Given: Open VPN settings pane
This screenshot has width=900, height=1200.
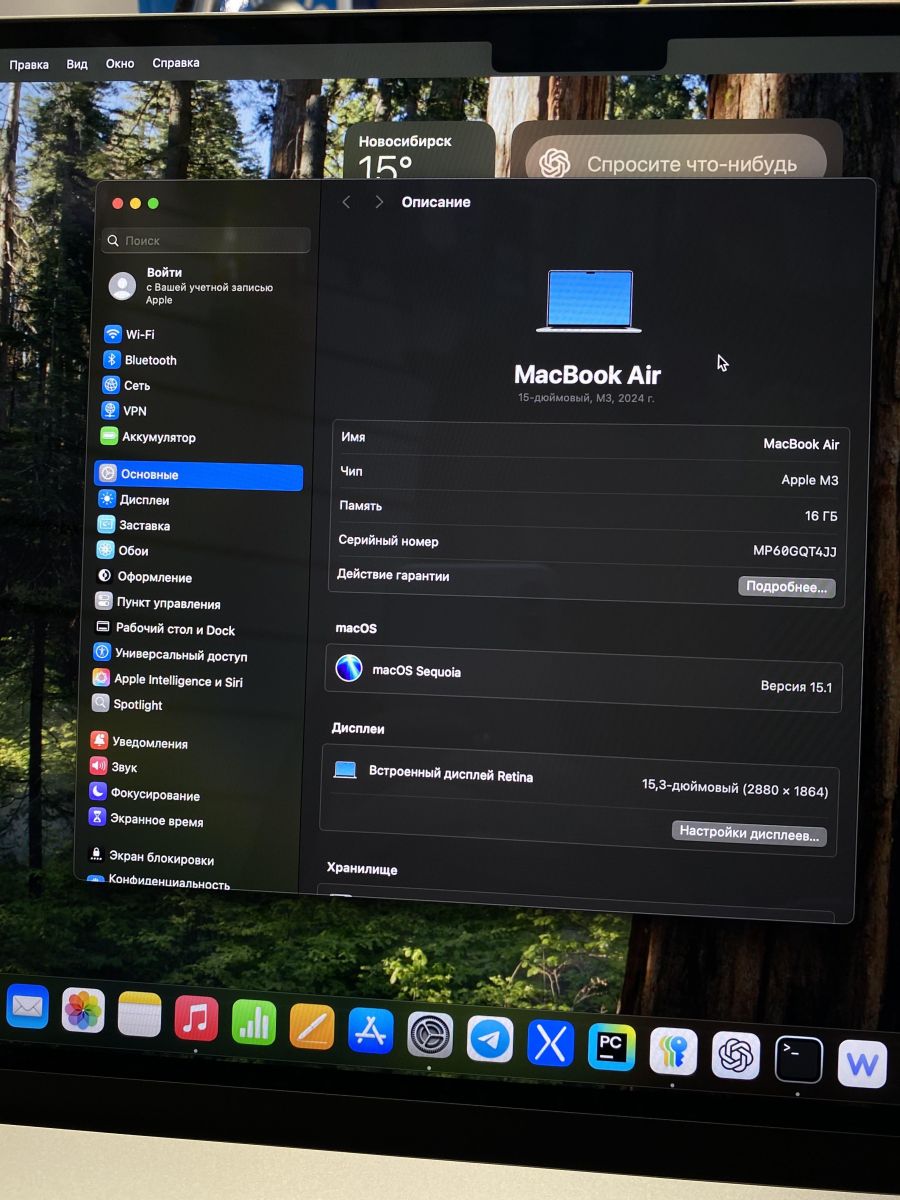Looking at the screenshot, I should point(125,411).
